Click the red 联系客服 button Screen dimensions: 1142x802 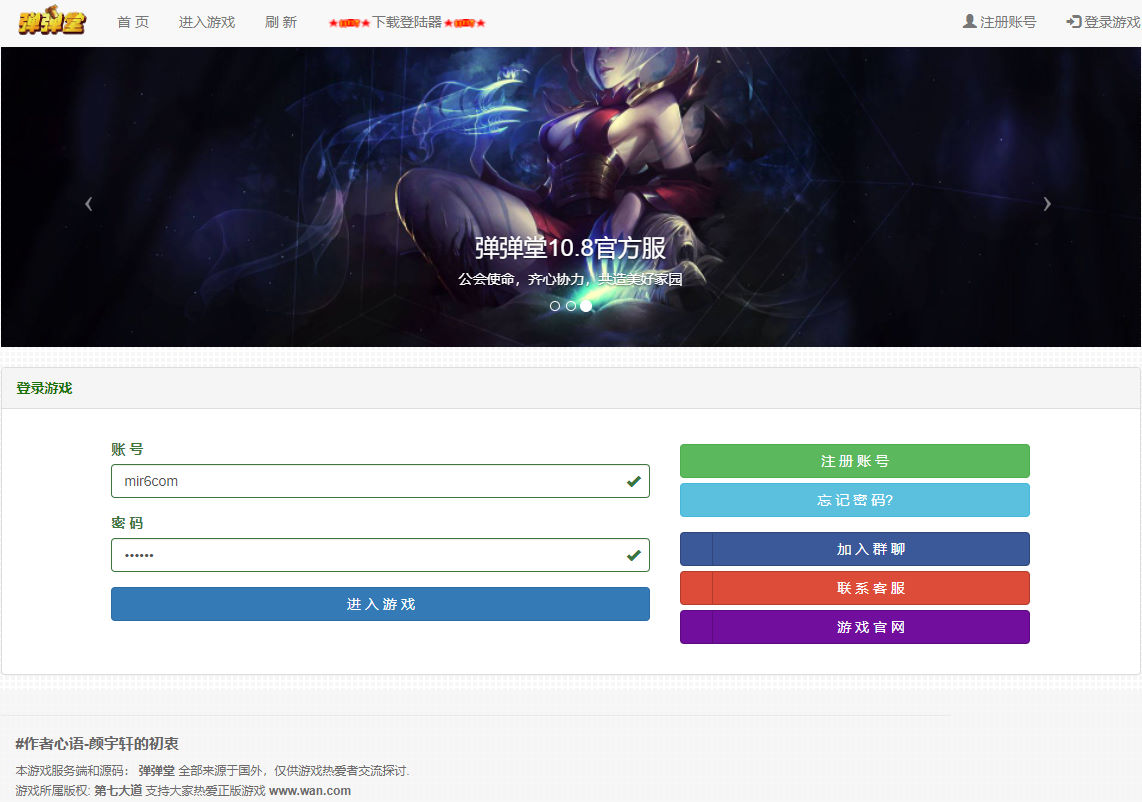click(x=855, y=589)
